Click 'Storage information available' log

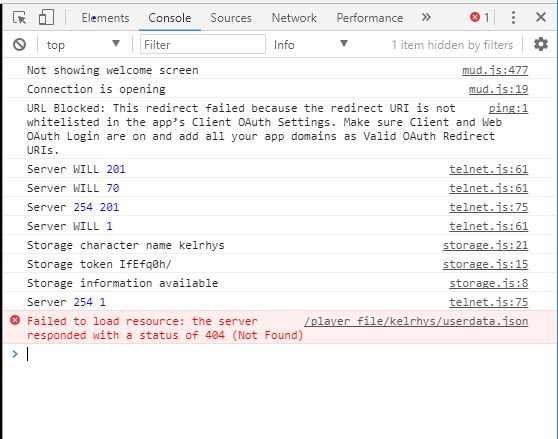(122, 283)
